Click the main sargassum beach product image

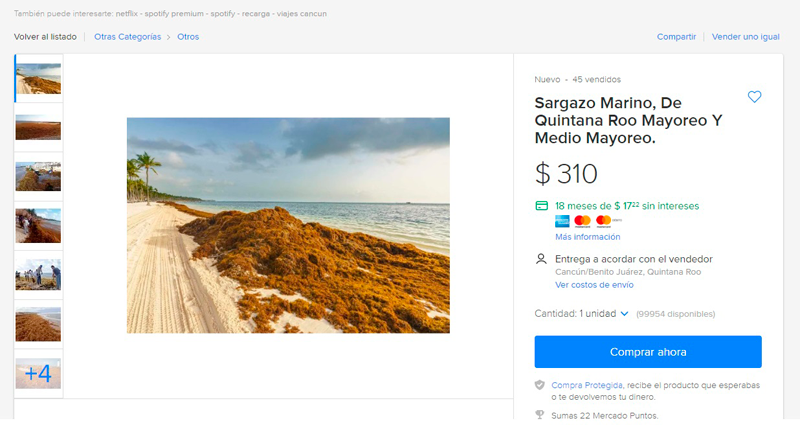(x=288, y=225)
